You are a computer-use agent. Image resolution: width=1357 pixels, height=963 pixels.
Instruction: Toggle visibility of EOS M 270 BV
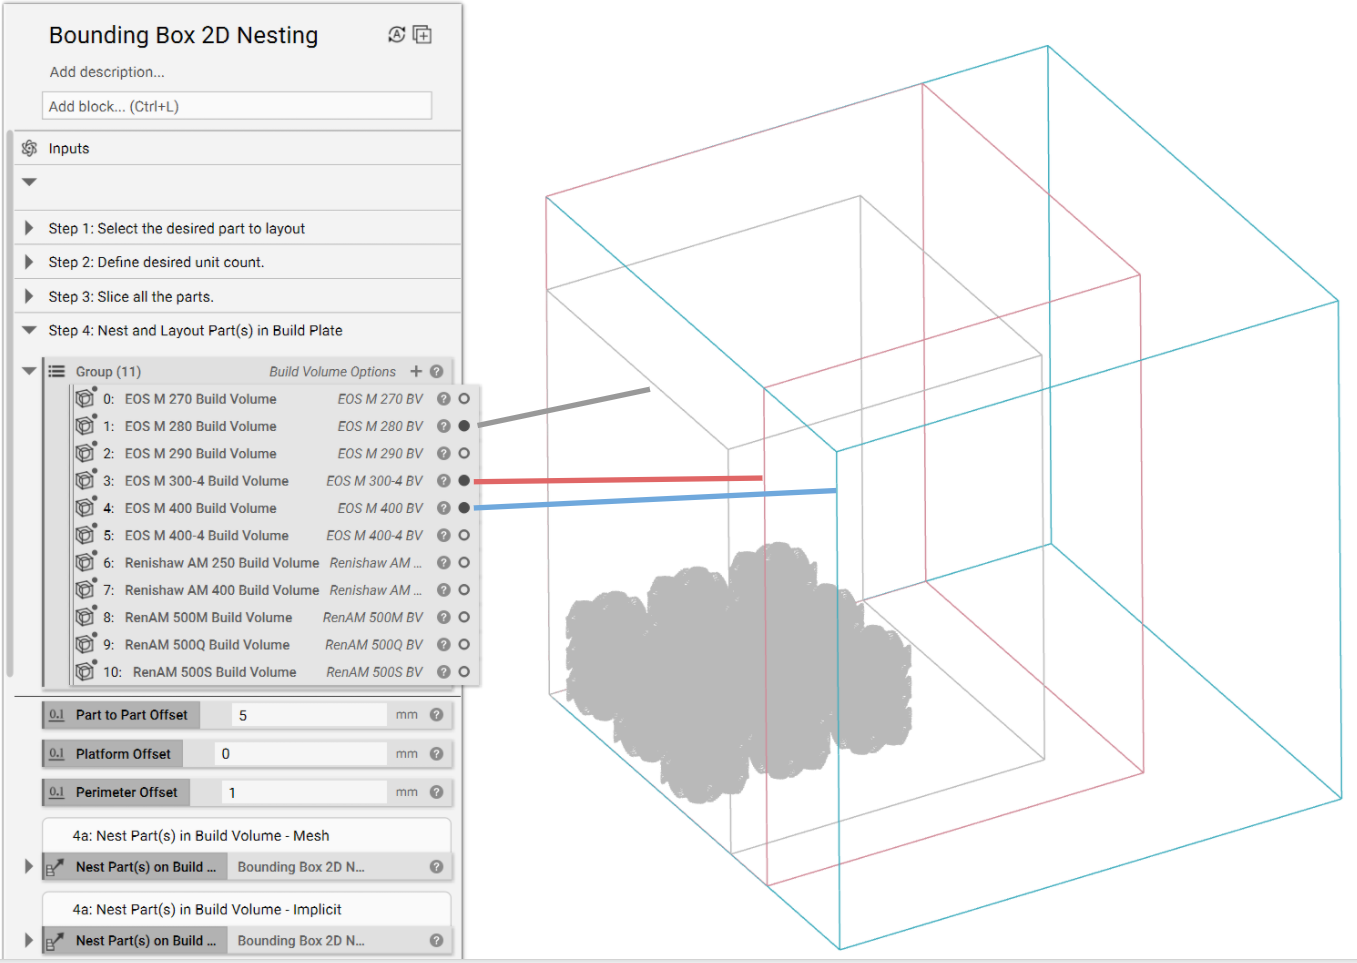pyautogui.click(x=464, y=398)
